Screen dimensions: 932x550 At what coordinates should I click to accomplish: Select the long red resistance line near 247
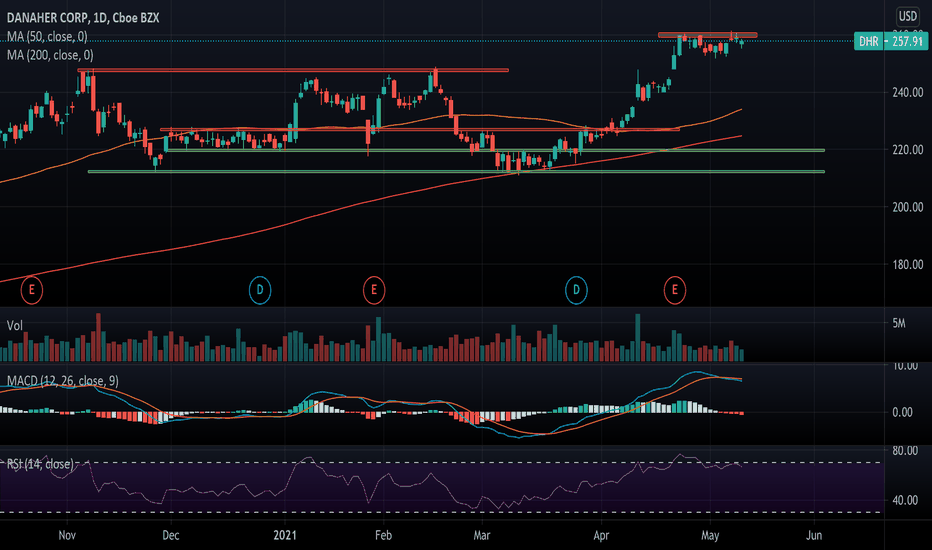click(x=293, y=70)
